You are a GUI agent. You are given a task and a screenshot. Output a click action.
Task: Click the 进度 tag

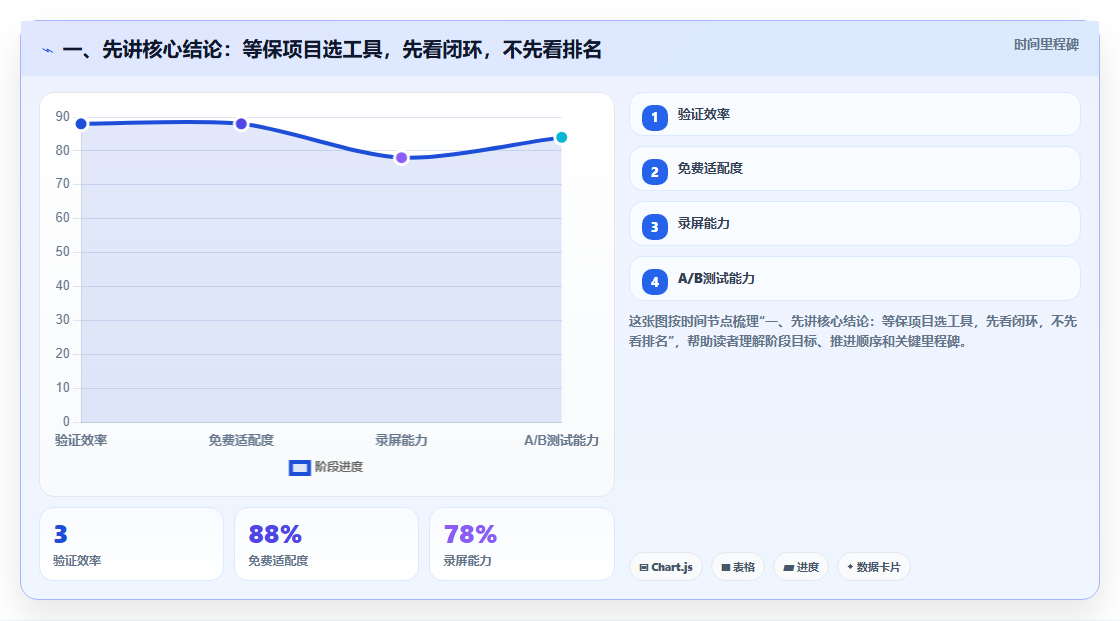click(x=801, y=567)
